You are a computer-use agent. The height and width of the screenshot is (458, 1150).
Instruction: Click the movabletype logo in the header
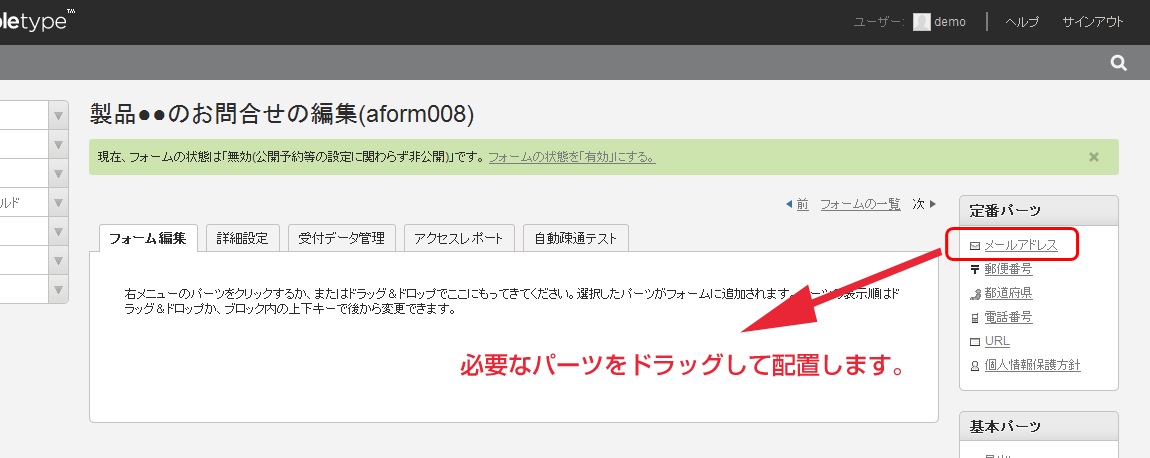[37, 21]
